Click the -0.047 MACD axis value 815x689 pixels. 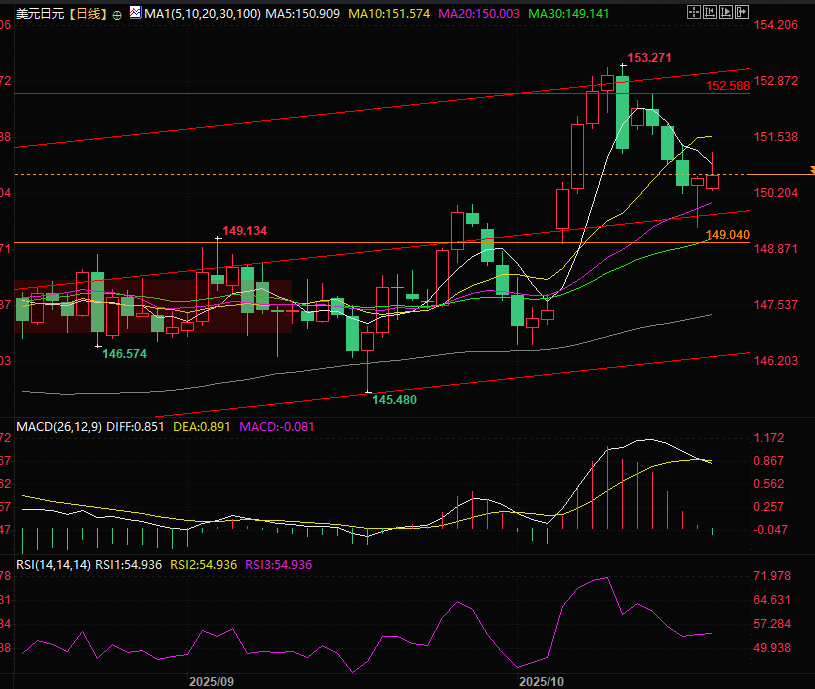point(770,530)
